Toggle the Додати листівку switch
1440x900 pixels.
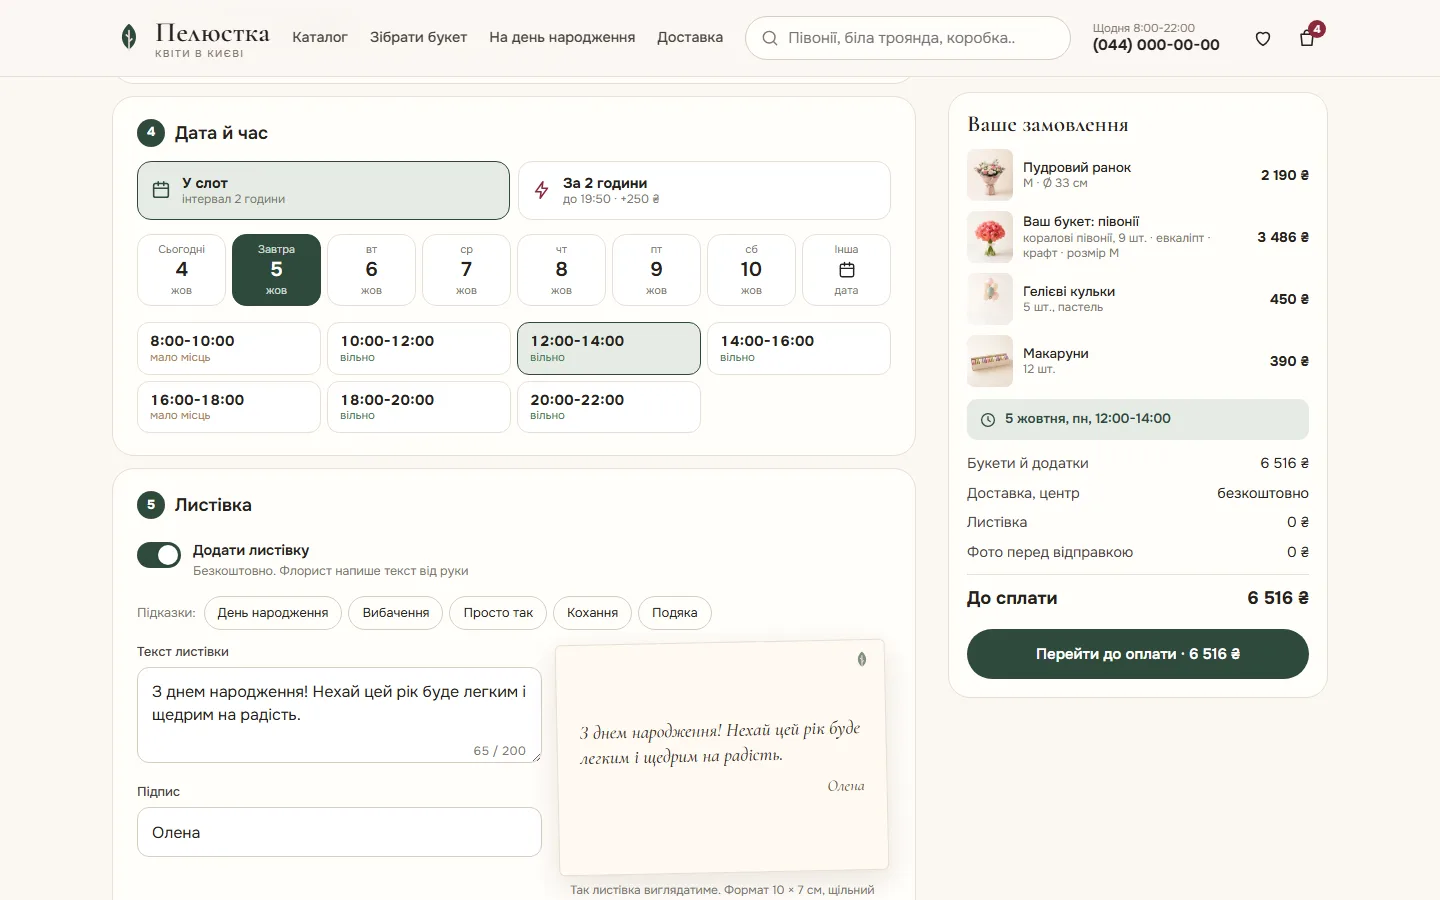click(x=159, y=555)
